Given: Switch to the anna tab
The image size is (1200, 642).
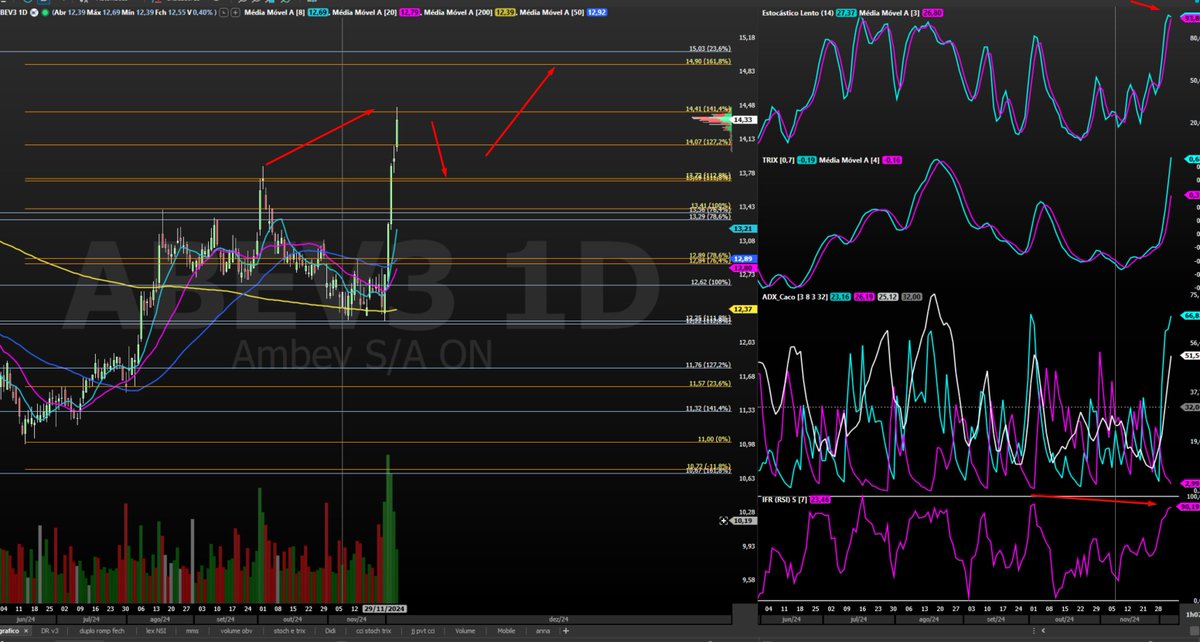Looking at the screenshot, I should tap(543, 631).
